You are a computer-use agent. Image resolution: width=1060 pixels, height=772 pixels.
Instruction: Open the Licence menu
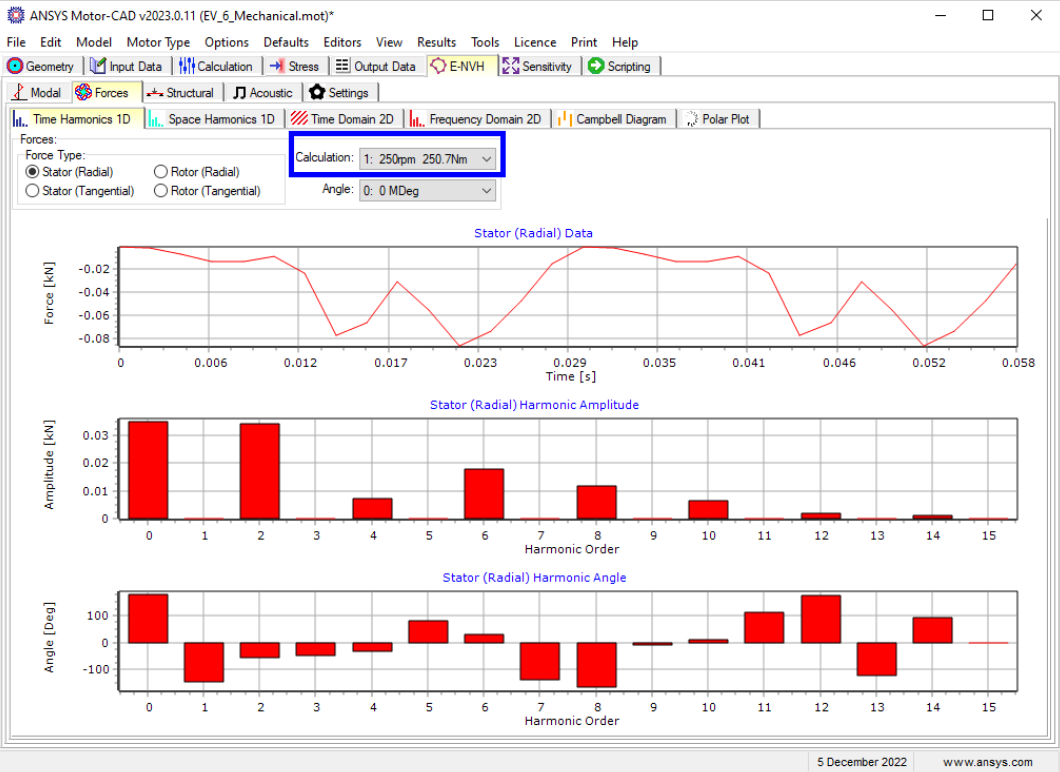click(x=535, y=42)
